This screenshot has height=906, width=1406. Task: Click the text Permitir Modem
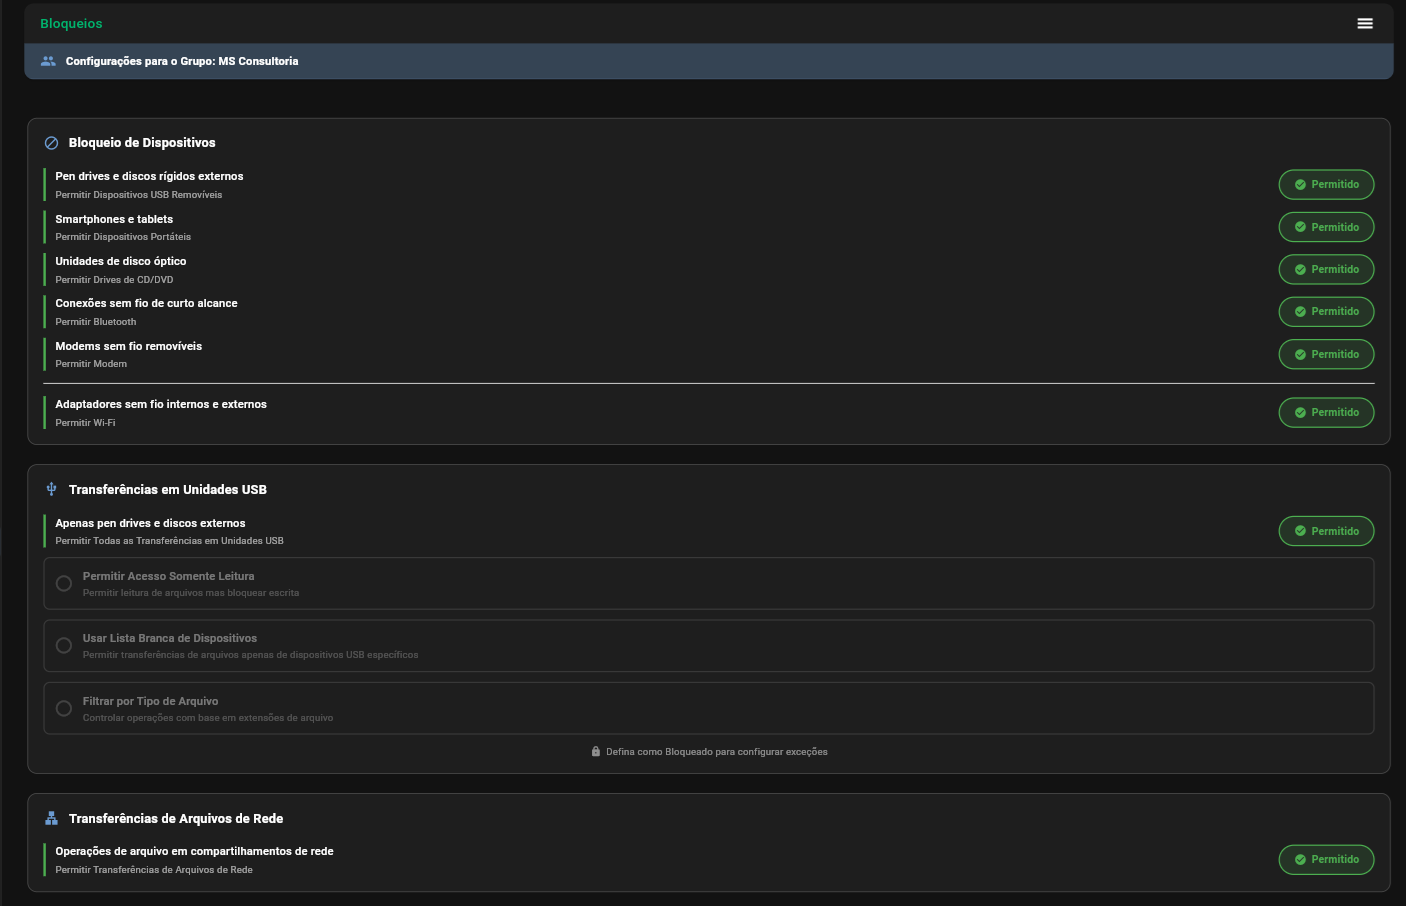pyautogui.click(x=91, y=364)
